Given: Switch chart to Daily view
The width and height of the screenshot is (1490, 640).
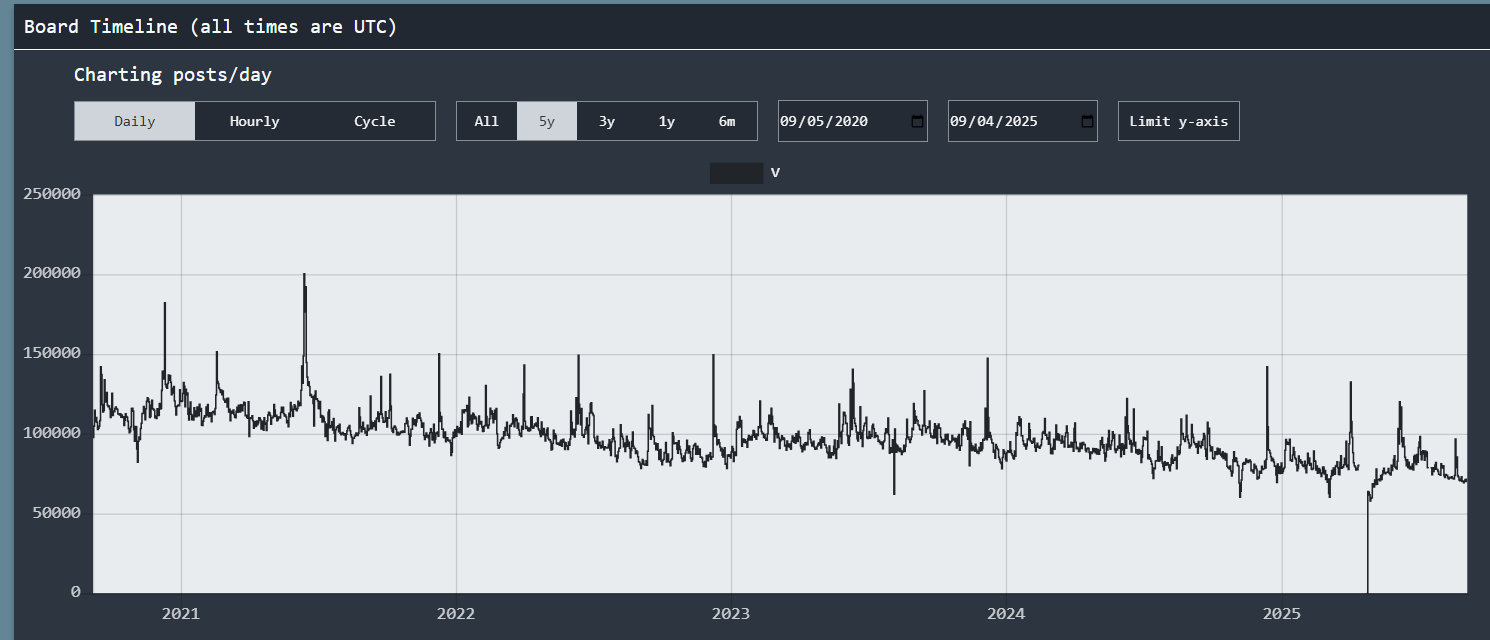Looking at the screenshot, I should (135, 121).
